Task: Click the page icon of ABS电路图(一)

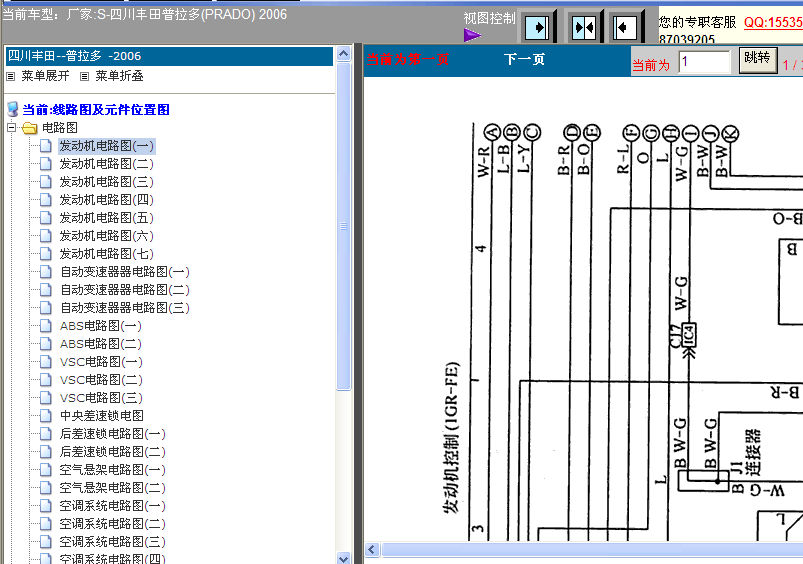Action: click(46, 326)
